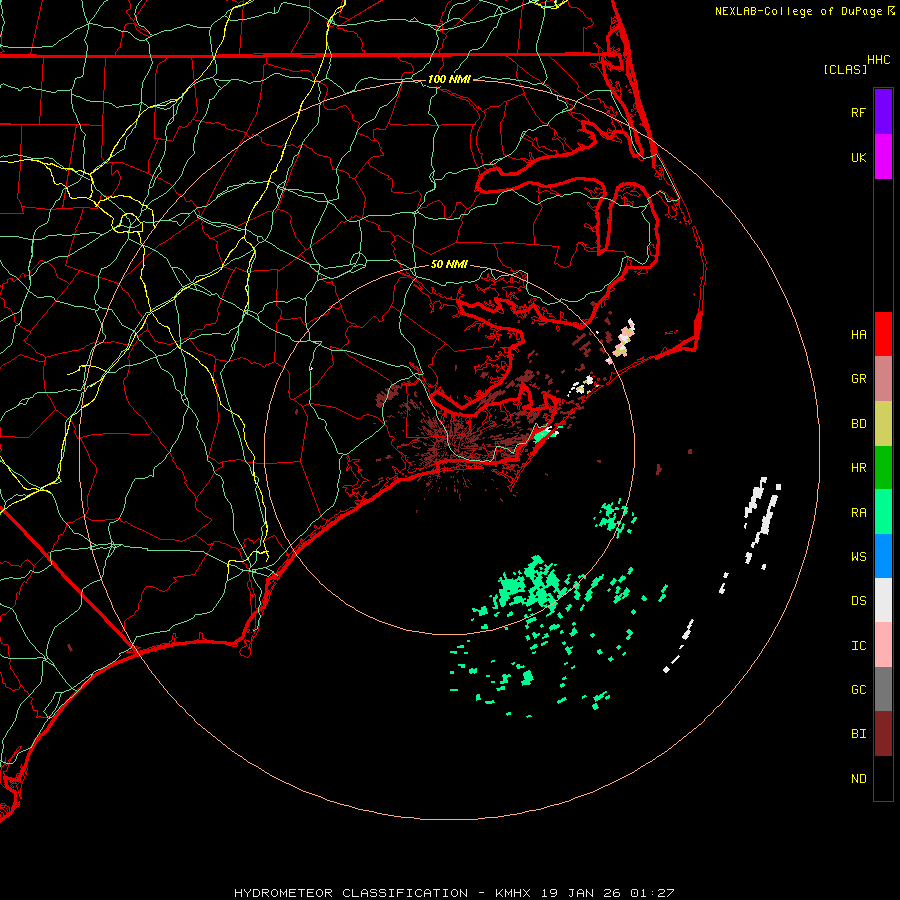Pick the RA light green legend swatch
This screenshot has width=900, height=900.
883,512
